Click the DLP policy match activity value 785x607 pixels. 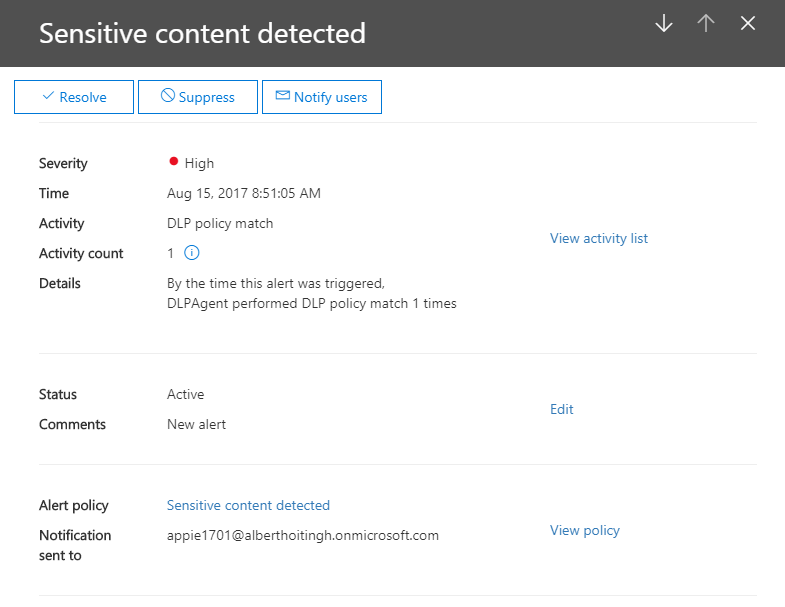219,223
